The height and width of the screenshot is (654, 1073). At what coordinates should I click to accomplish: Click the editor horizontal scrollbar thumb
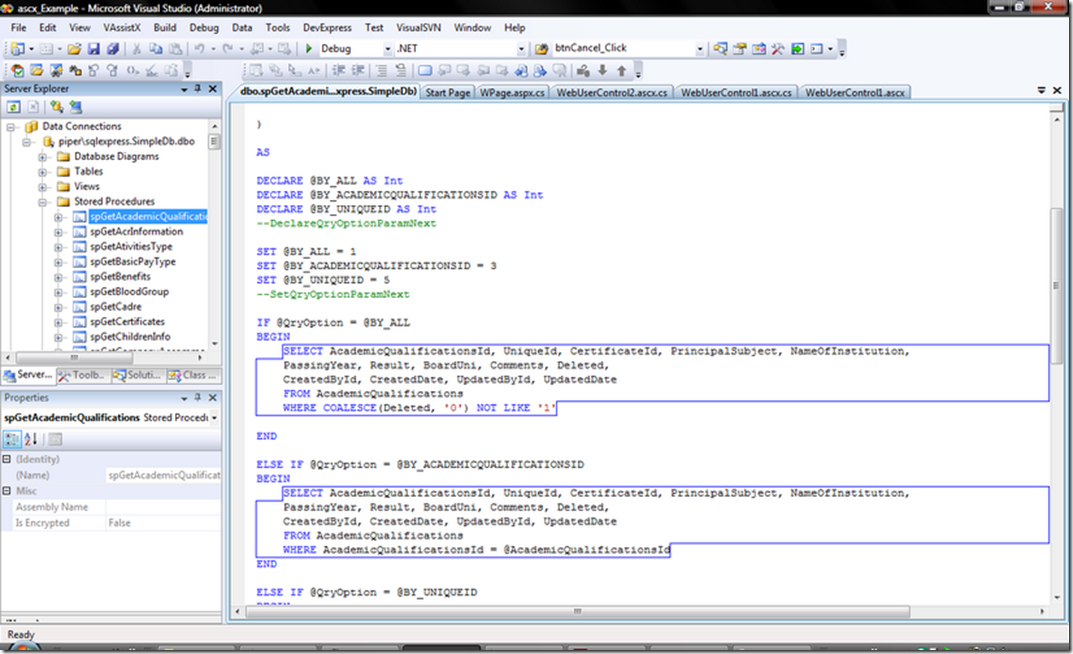coord(578,611)
